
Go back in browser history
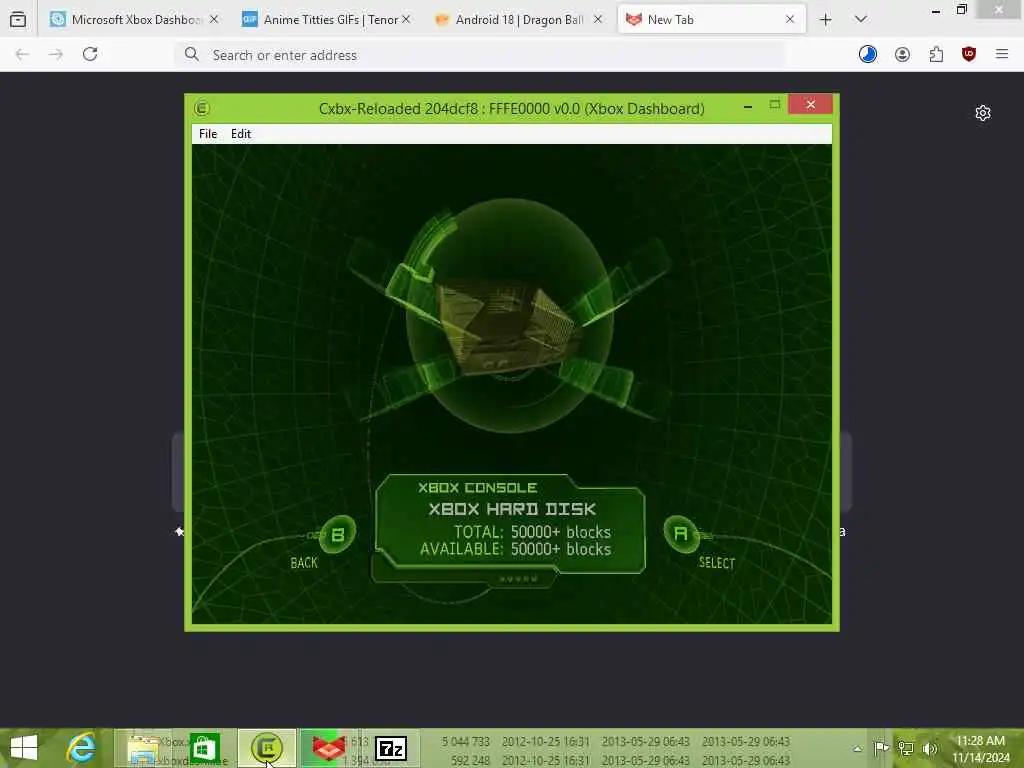pos(22,55)
